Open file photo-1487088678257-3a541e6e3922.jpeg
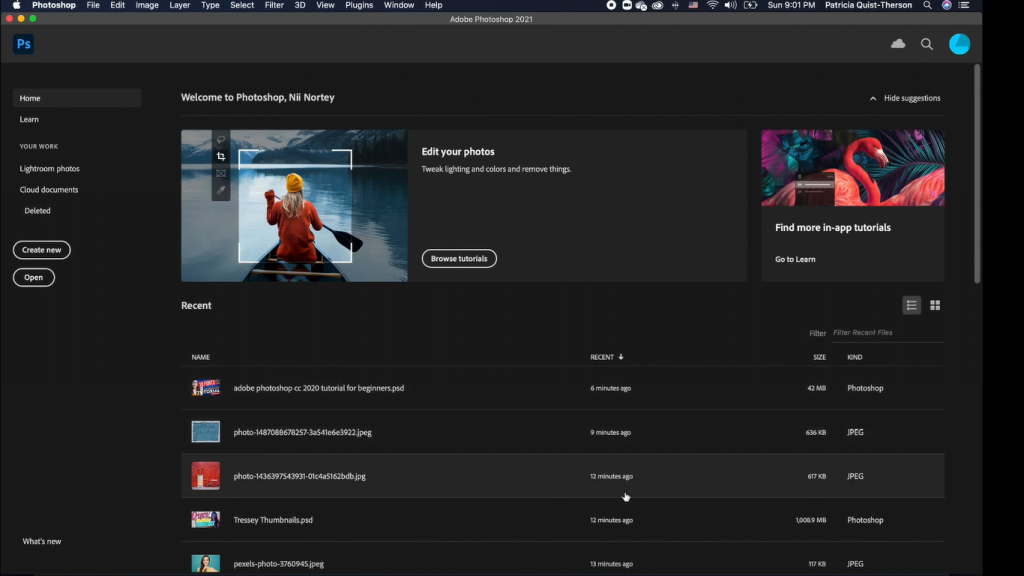The image size is (1024, 576). tap(302, 432)
